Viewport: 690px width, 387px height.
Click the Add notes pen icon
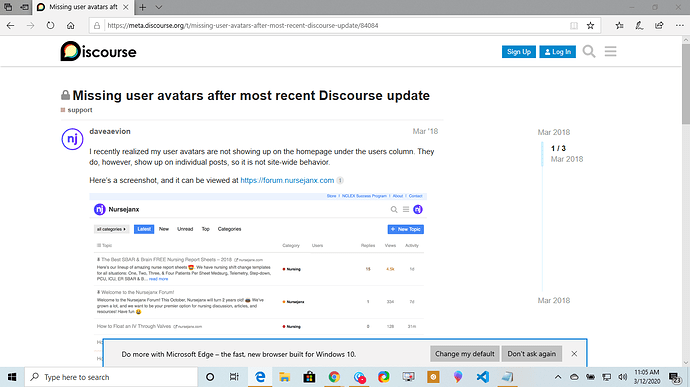[x=639, y=26]
